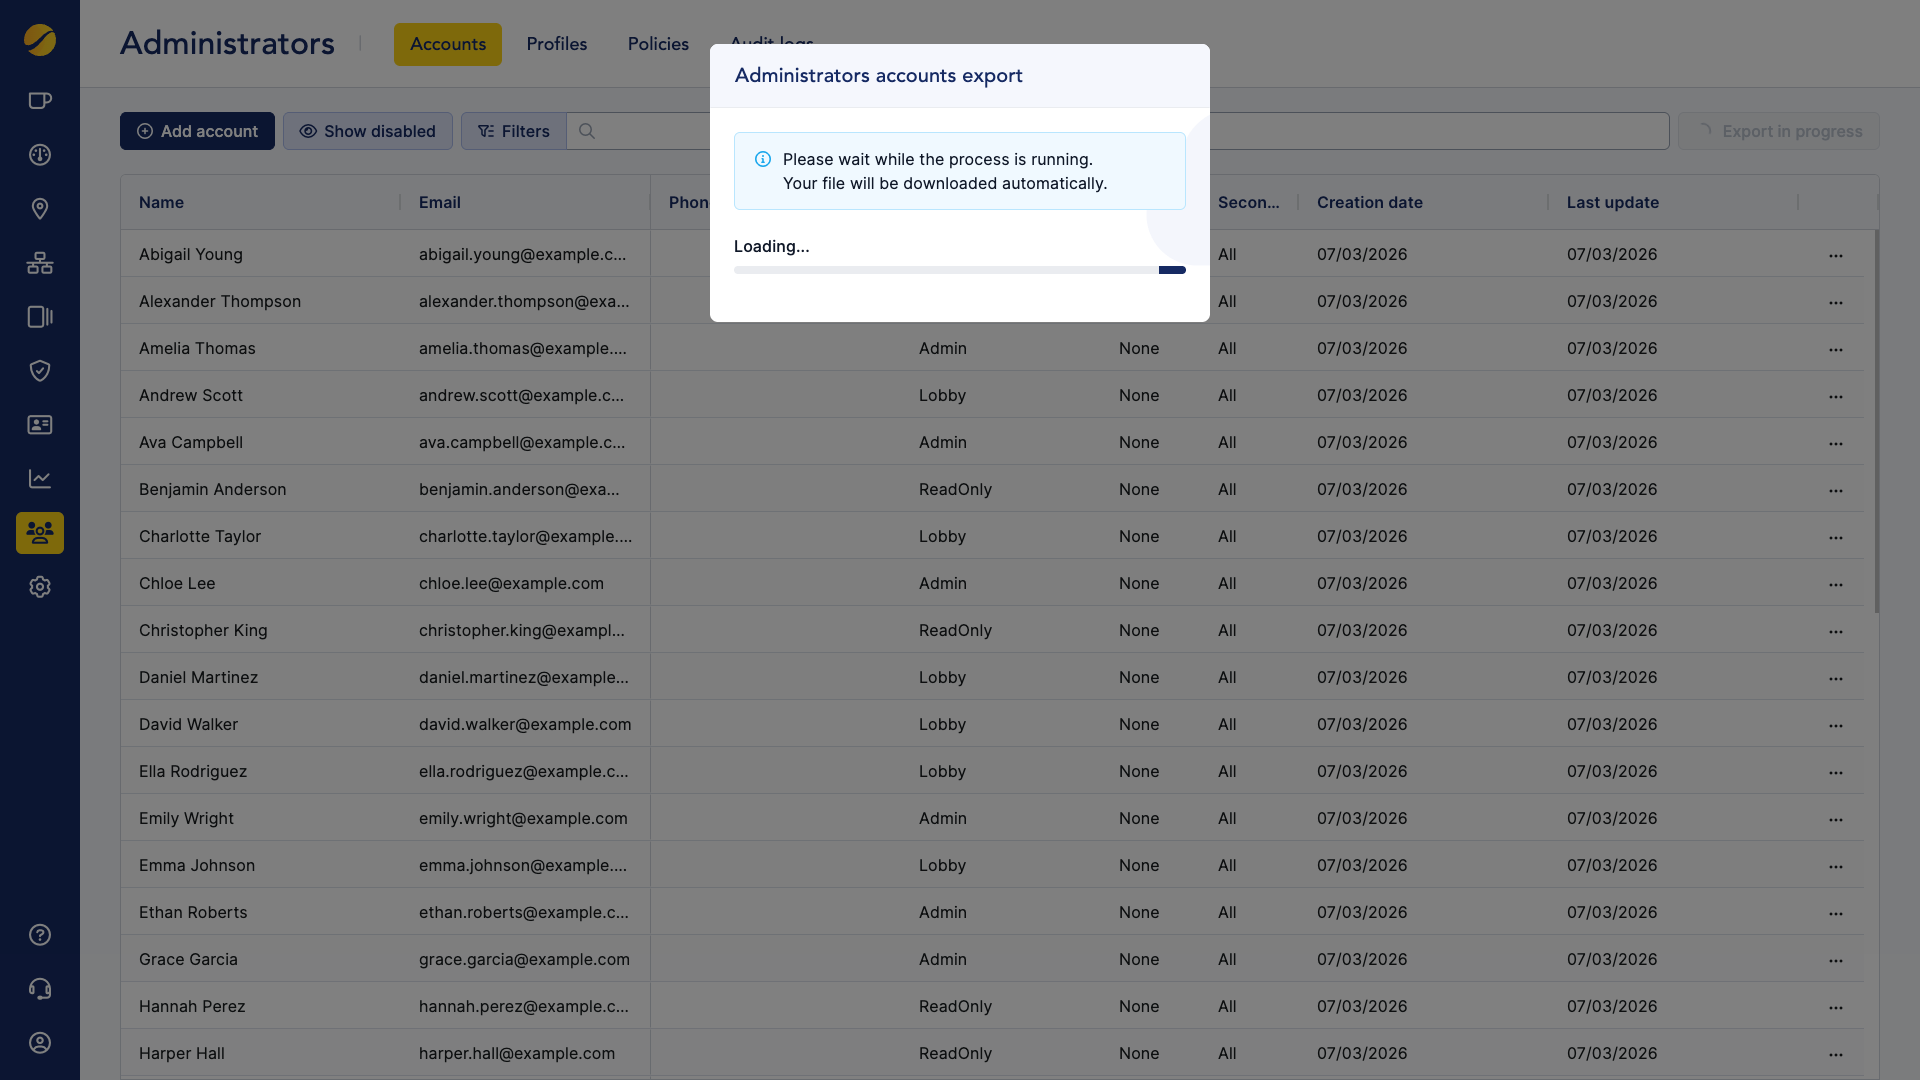This screenshot has height=1080, width=1920.
Task: Select the administrators people icon in sidebar
Action: click(x=40, y=533)
